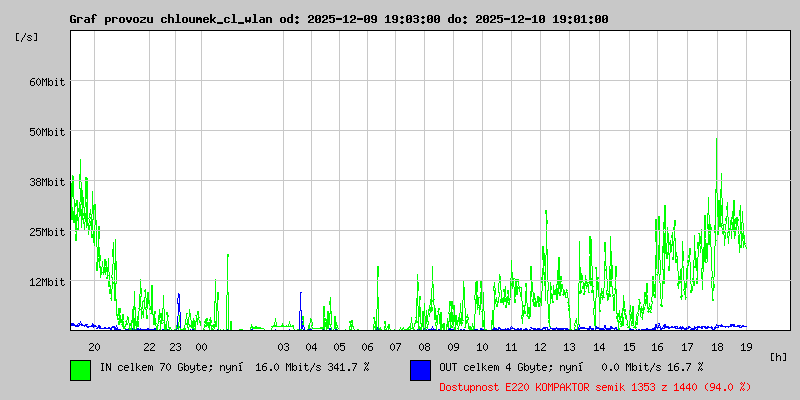Click the [/s] unit label on y-axis
Image resolution: width=800 pixels, height=400 pixels.
pyautogui.click(x=27, y=37)
